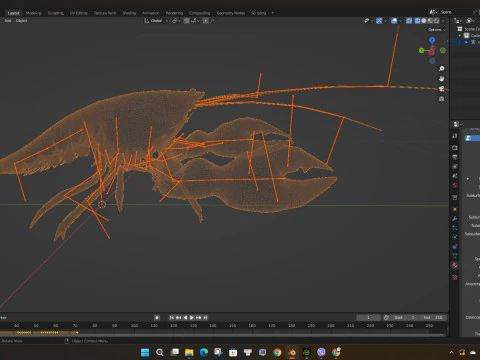Open the World properties tab

[x=455, y=185]
